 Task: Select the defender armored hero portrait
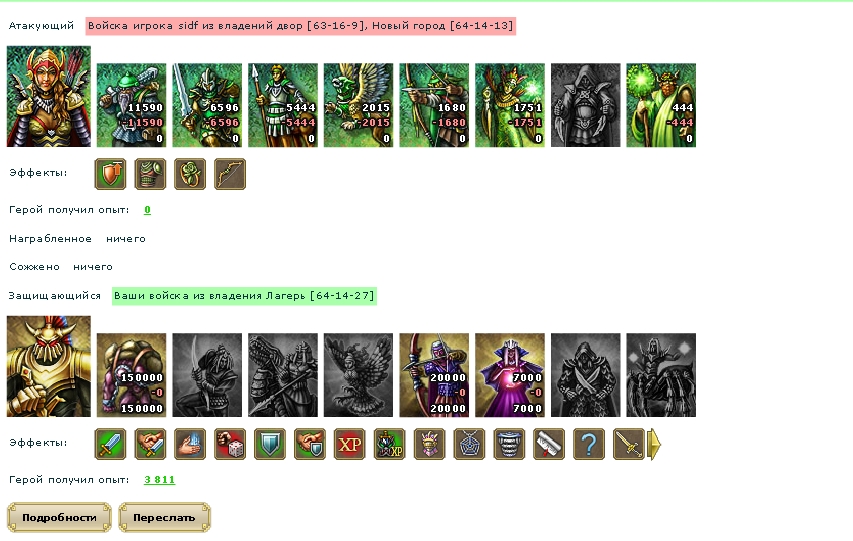pos(49,366)
